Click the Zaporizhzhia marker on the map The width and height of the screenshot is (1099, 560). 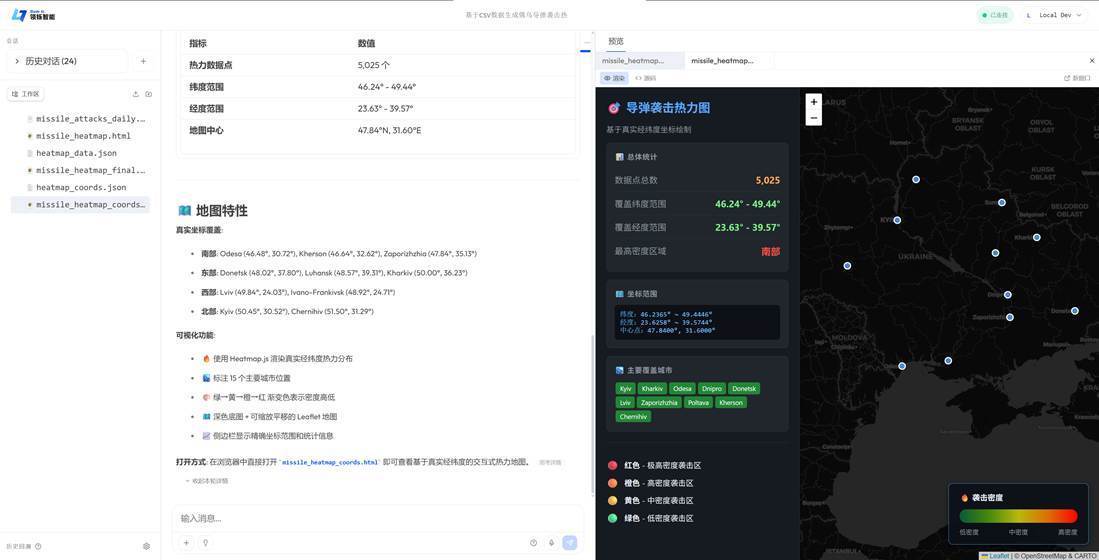[x=1010, y=317]
